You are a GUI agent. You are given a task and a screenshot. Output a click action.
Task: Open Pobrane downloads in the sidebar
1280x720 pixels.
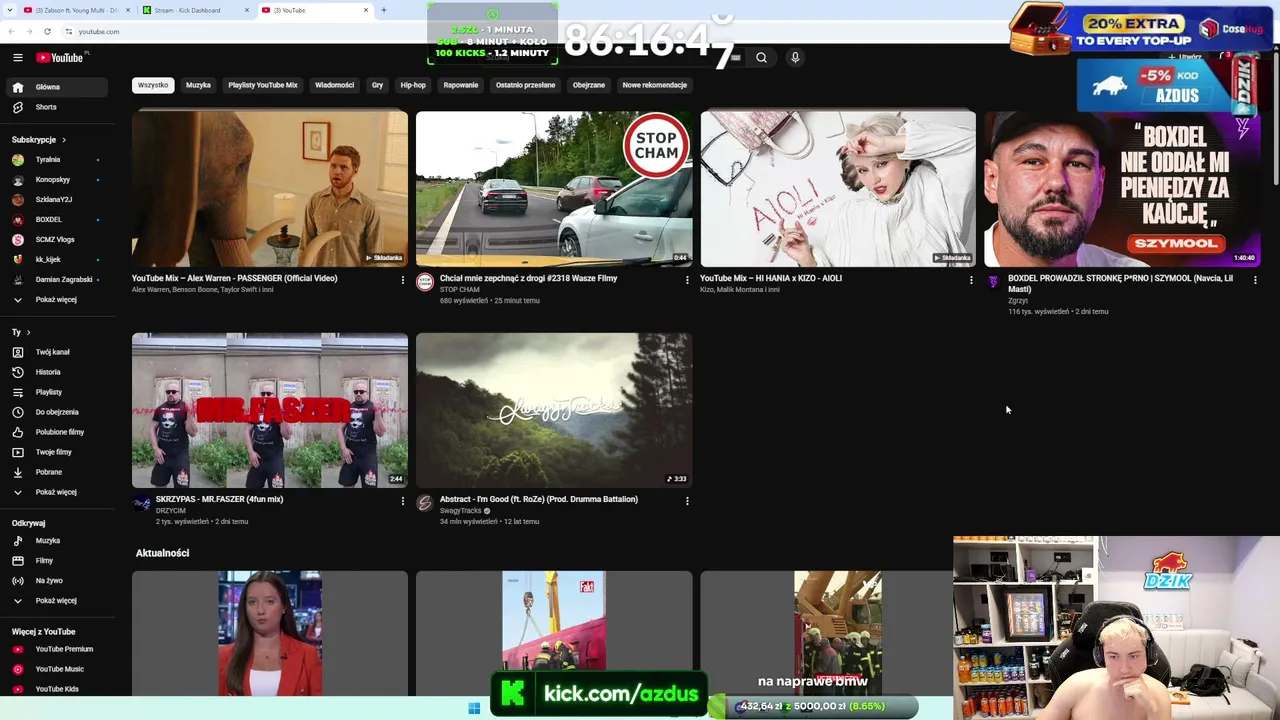point(56,472)
